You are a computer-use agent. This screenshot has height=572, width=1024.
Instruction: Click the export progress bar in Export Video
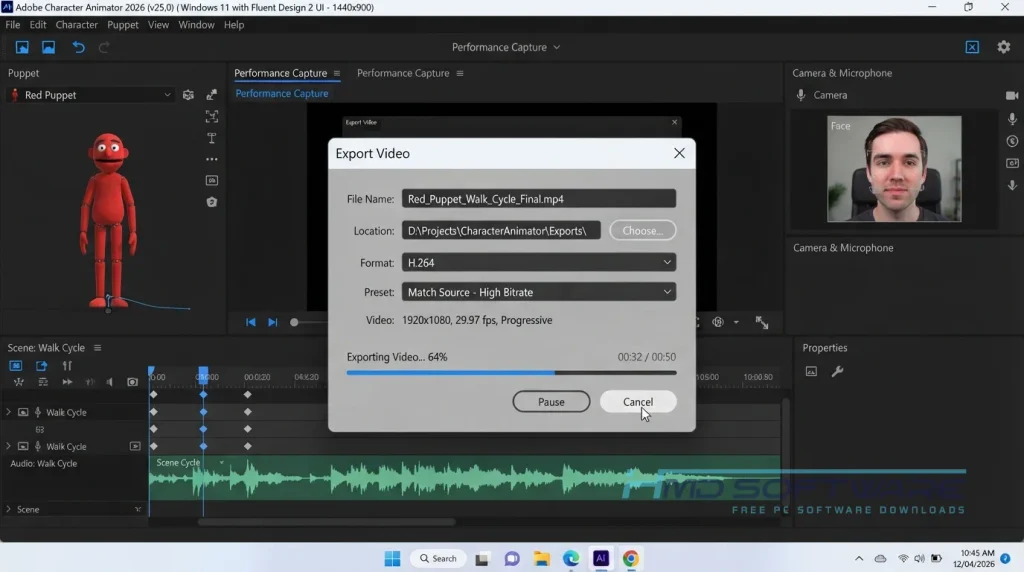pos(511,373)
